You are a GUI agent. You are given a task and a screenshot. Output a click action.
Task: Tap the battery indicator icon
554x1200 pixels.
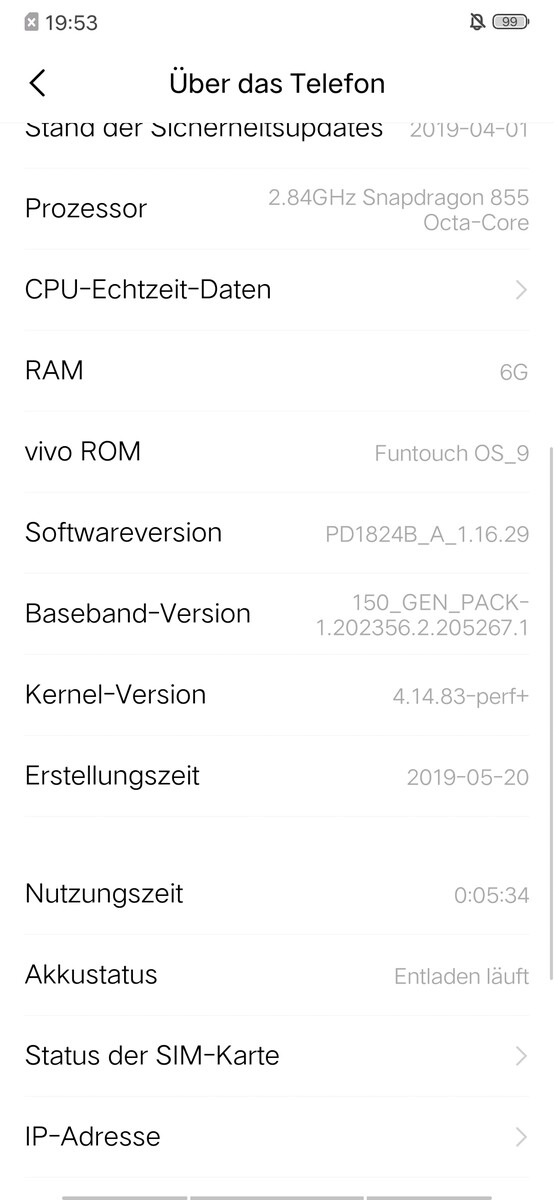tap(511, 22)
